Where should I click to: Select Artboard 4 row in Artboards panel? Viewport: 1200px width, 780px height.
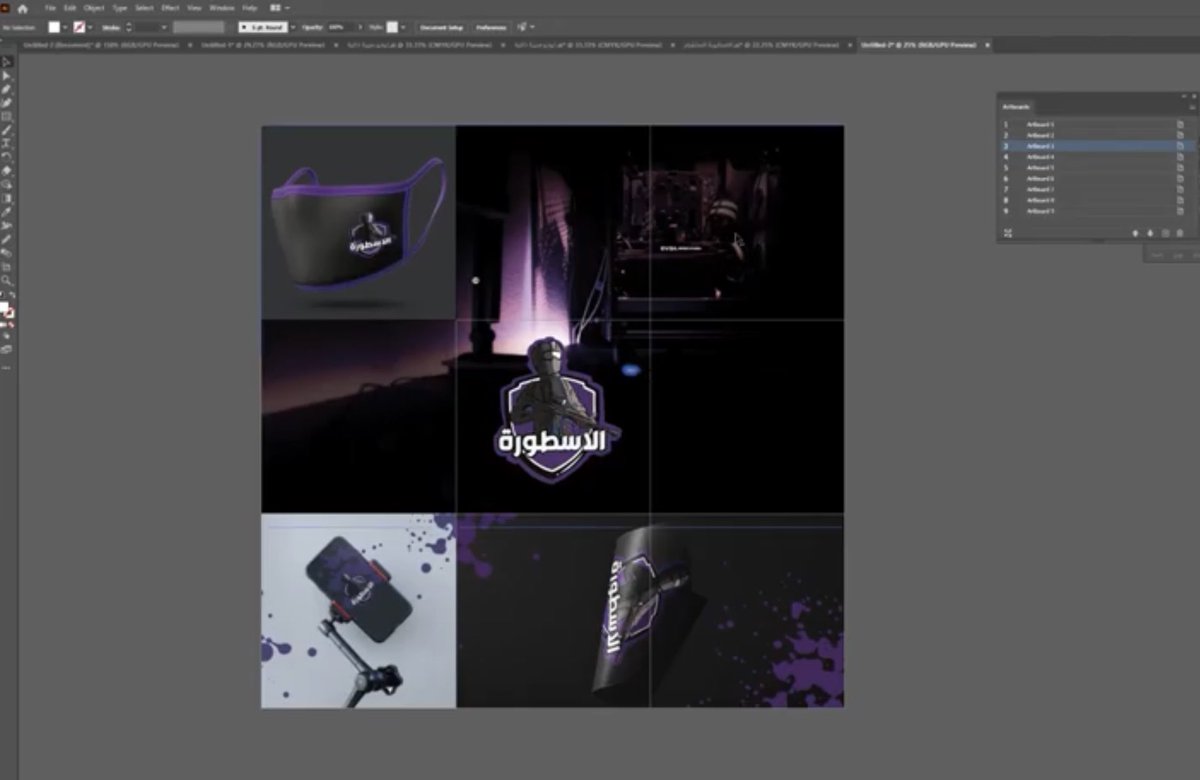pyautogui.click(x=1096, y=157)
